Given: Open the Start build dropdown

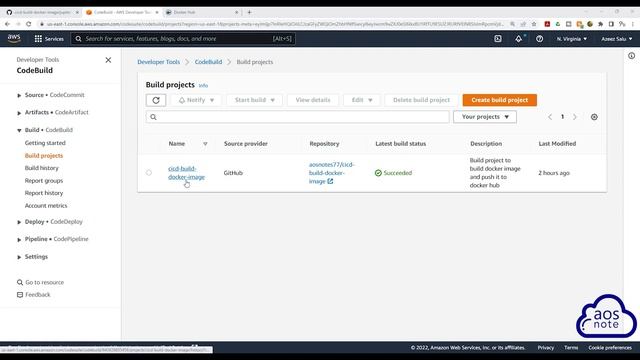Looking at the screenshot, I should tap(254, 100).
